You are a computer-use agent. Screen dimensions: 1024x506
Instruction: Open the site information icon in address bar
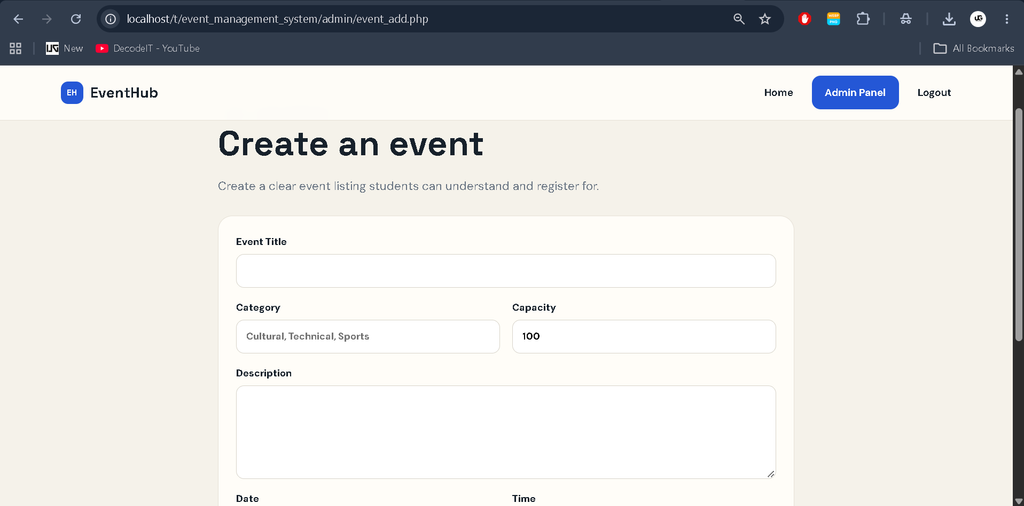pyautogui.click(x=111, y=19)
